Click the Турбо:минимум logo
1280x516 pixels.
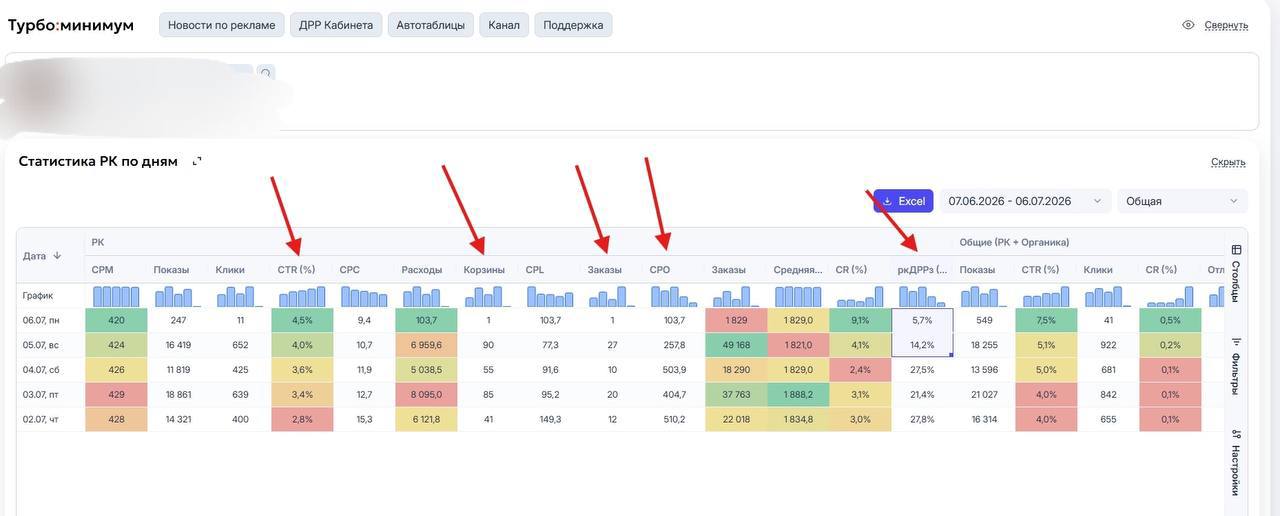point(70,25)
